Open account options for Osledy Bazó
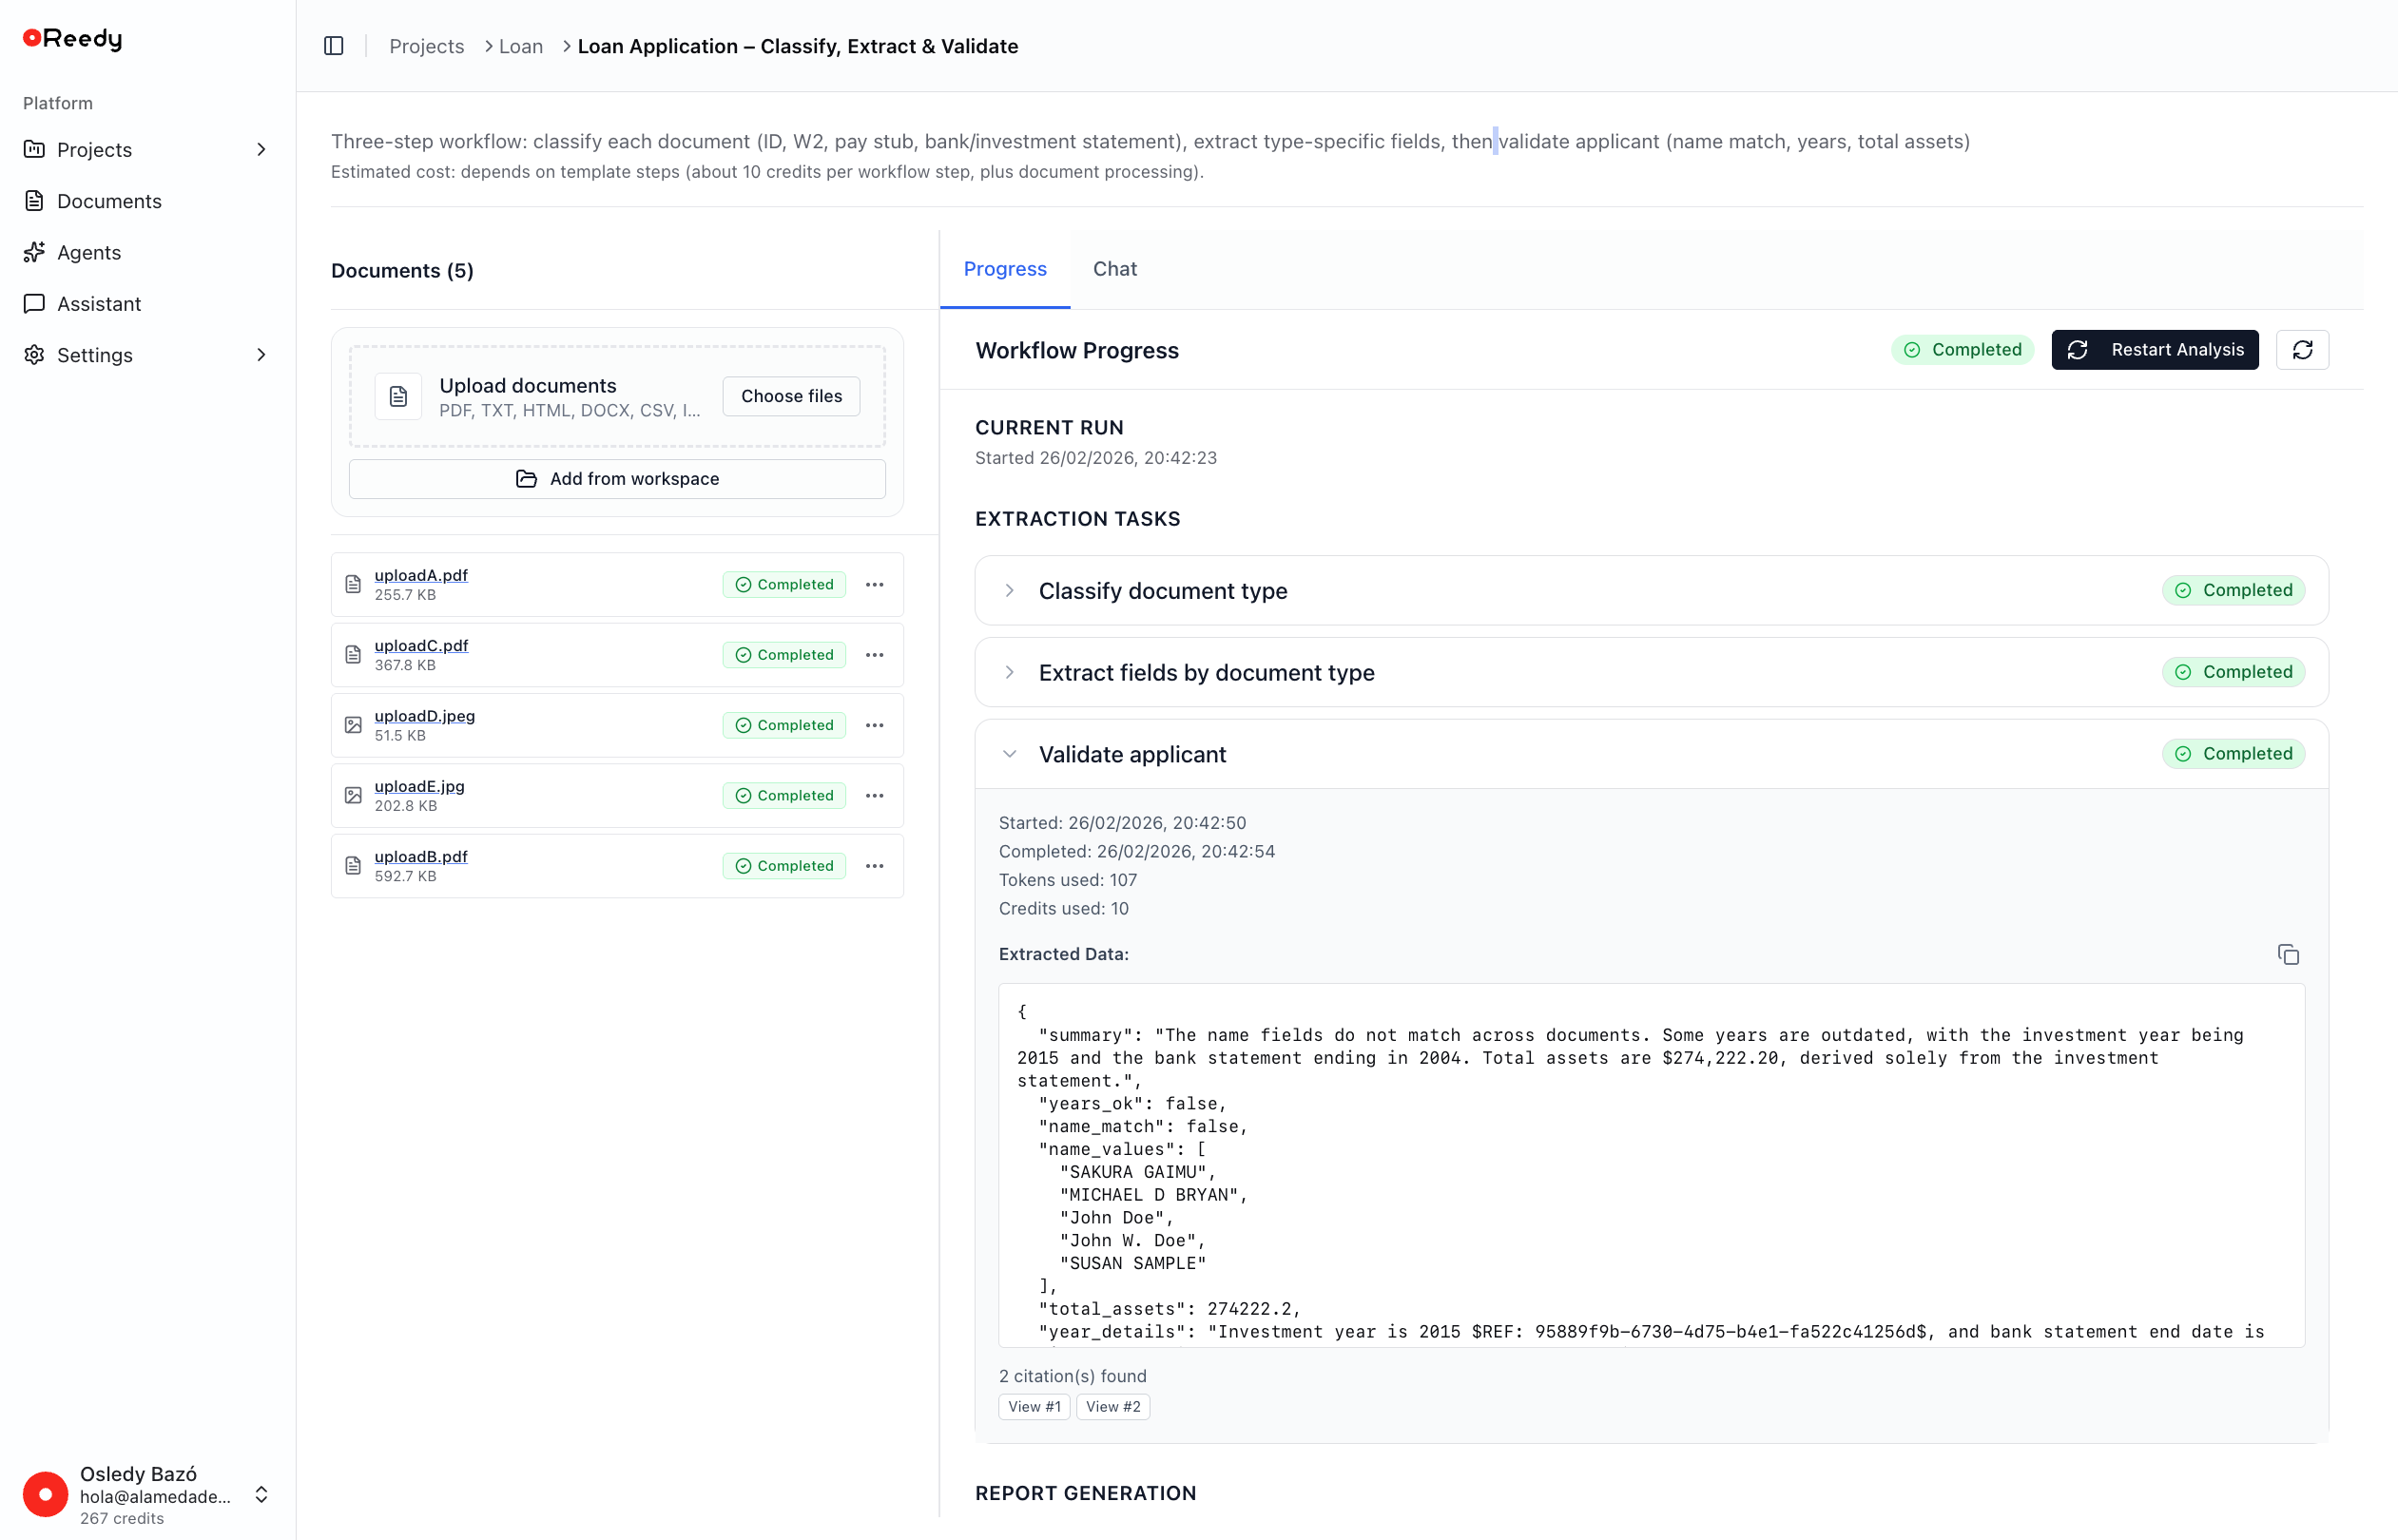This screenshot has width=2398, height=1540. coord(262,1495)
